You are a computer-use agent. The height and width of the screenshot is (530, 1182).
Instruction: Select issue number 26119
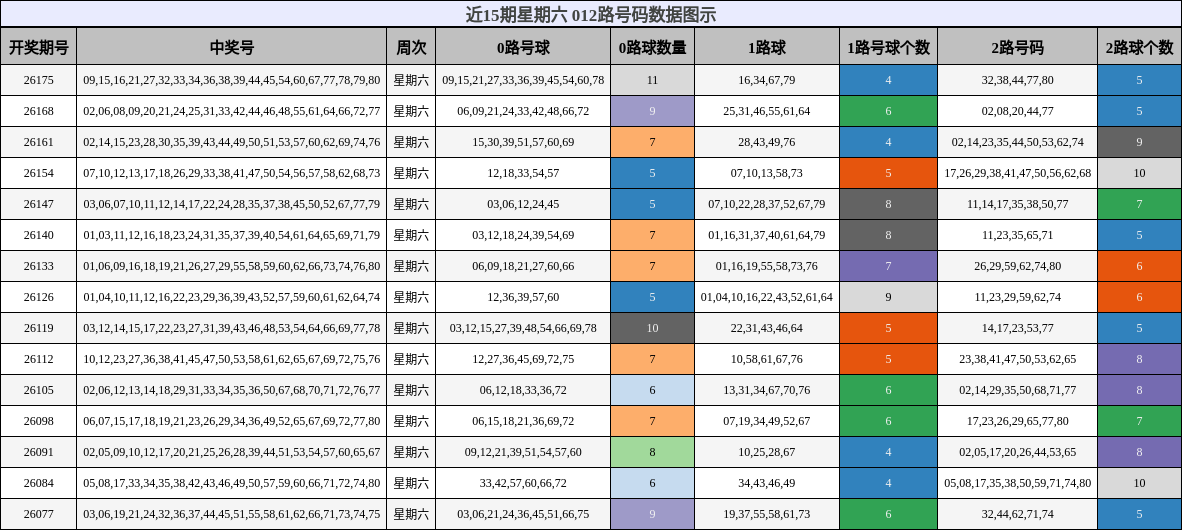click(x=38, y=328)
